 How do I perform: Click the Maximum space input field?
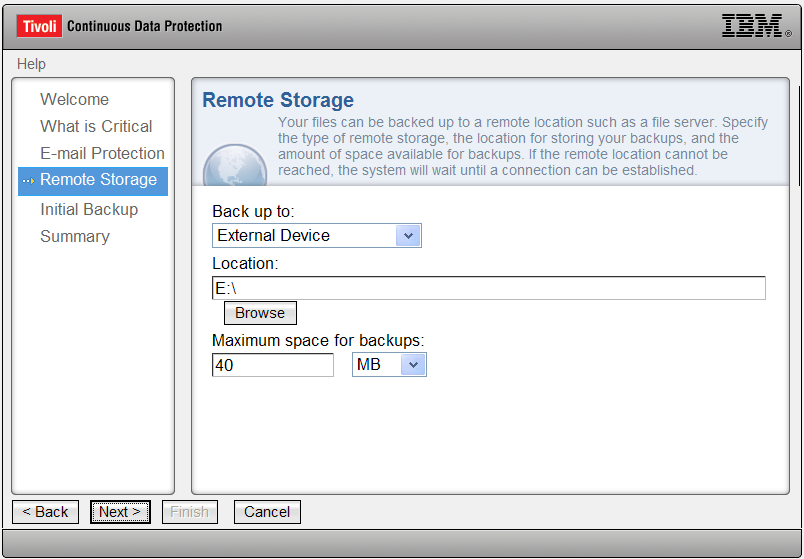tap(273, 365)
